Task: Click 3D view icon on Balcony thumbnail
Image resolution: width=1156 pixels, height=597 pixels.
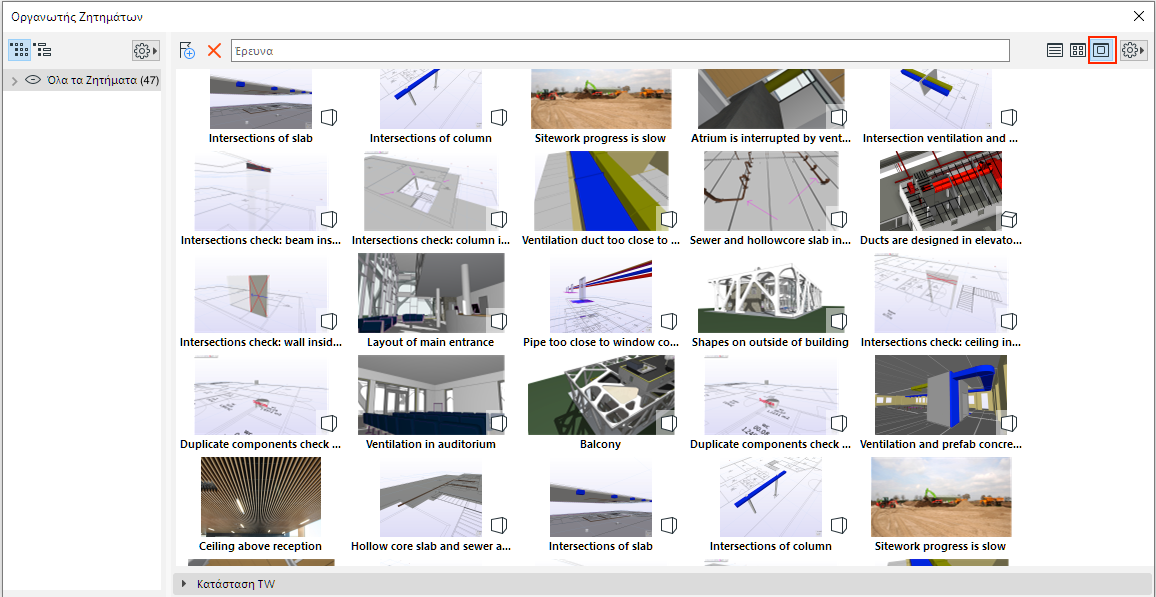Action: 669,423
